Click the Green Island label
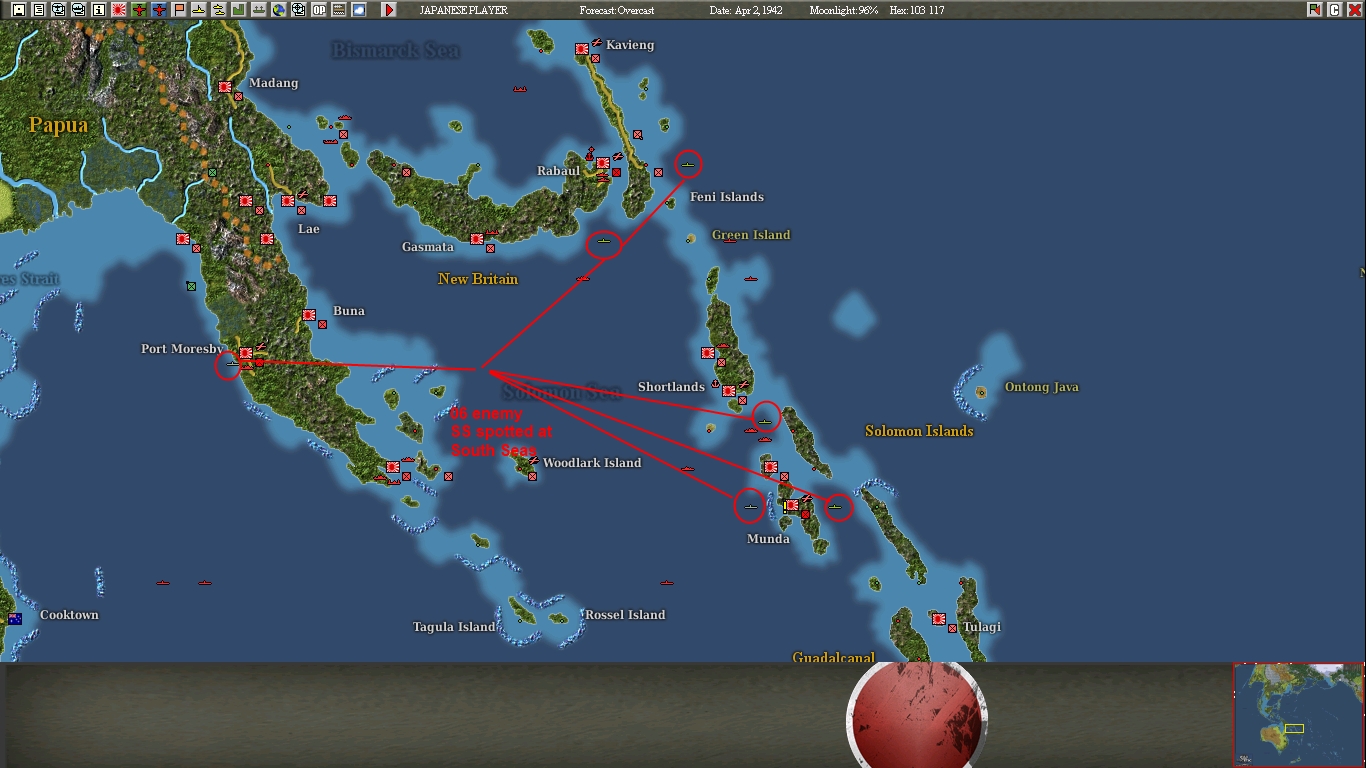The width and height of the screenshot is (1366, 768). [751, 235]
